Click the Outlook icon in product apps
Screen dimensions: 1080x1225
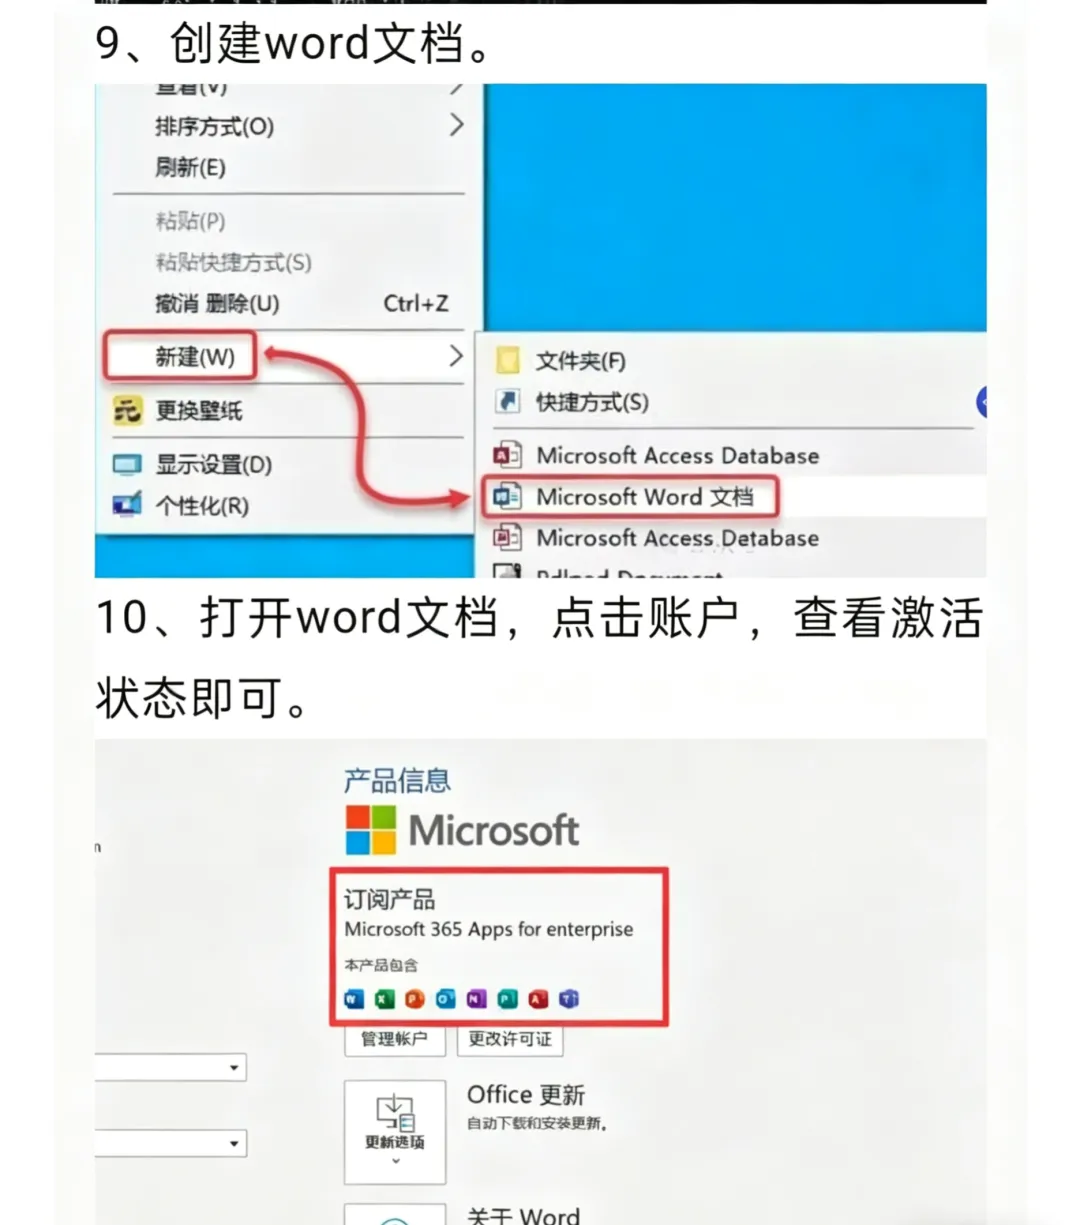coord(446,998)
